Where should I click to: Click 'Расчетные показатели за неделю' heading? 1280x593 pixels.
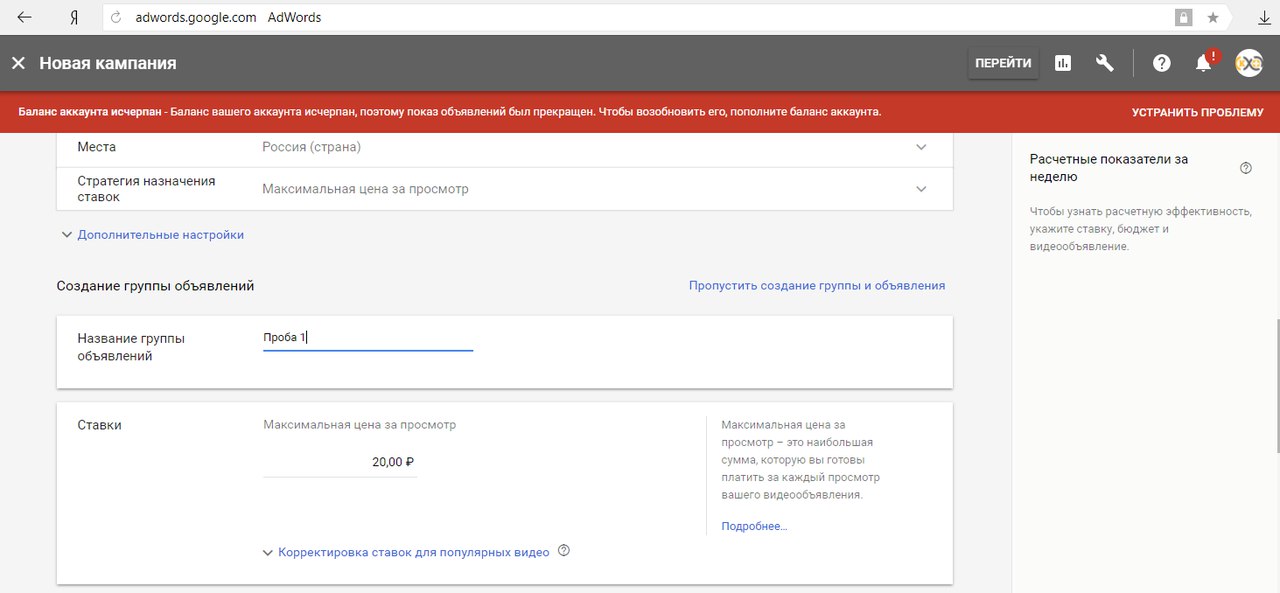[1109, 168]
